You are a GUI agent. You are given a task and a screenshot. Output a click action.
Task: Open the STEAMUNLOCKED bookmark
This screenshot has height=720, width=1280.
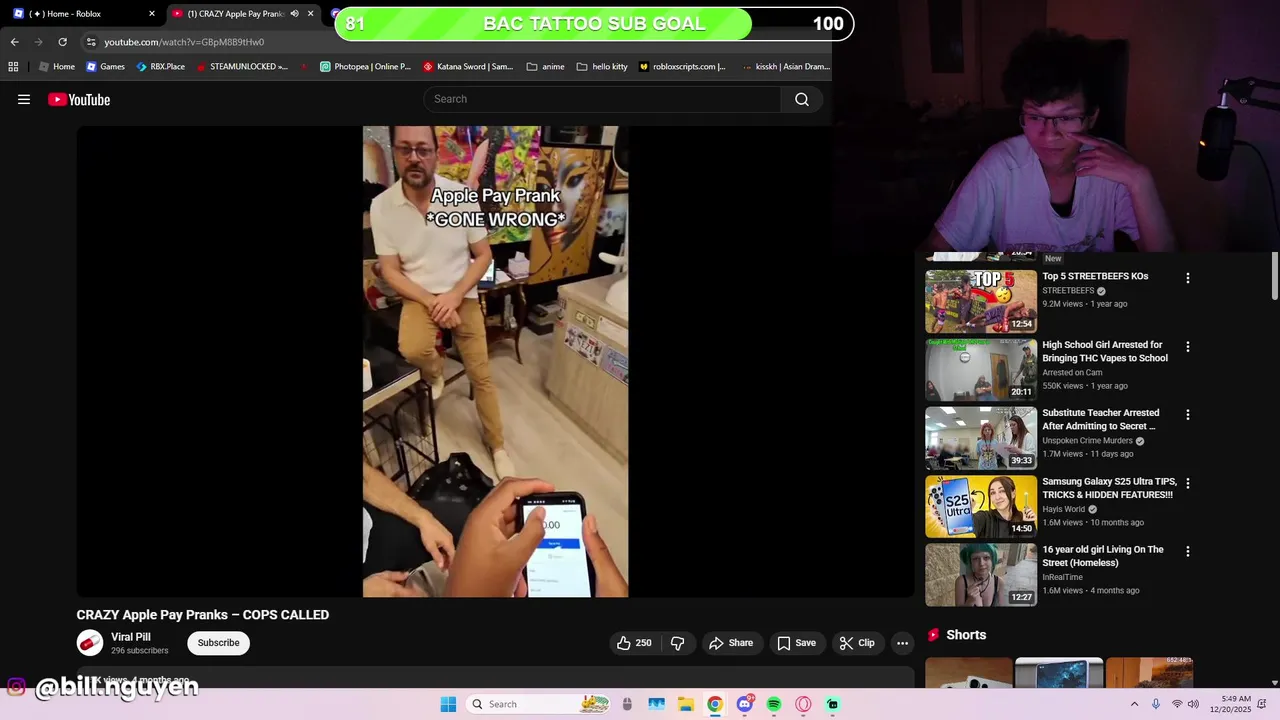242,67
